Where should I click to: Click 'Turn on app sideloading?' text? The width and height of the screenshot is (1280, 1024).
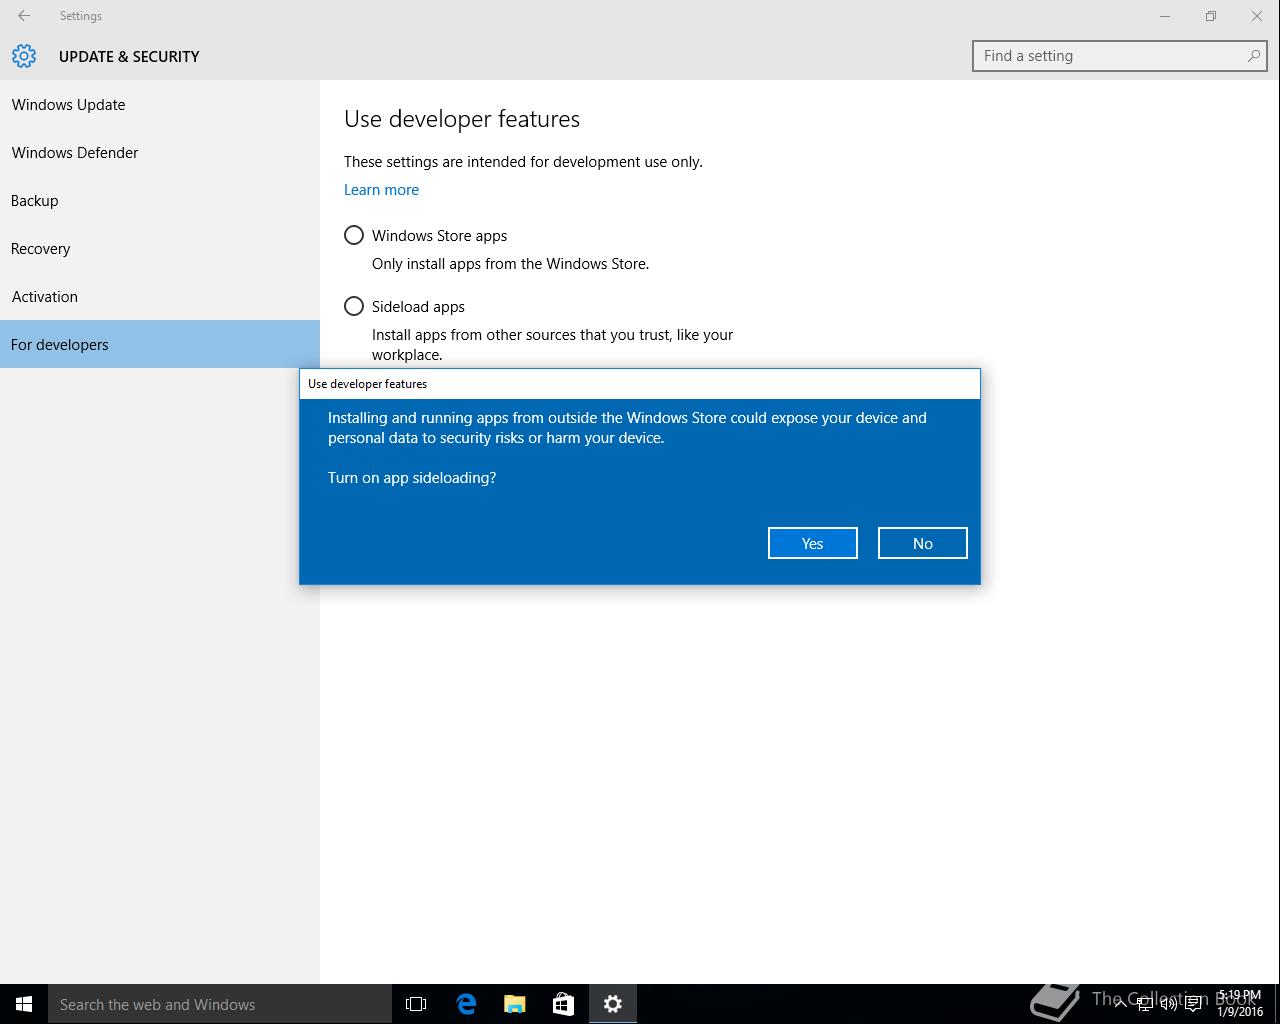[412, 478]
